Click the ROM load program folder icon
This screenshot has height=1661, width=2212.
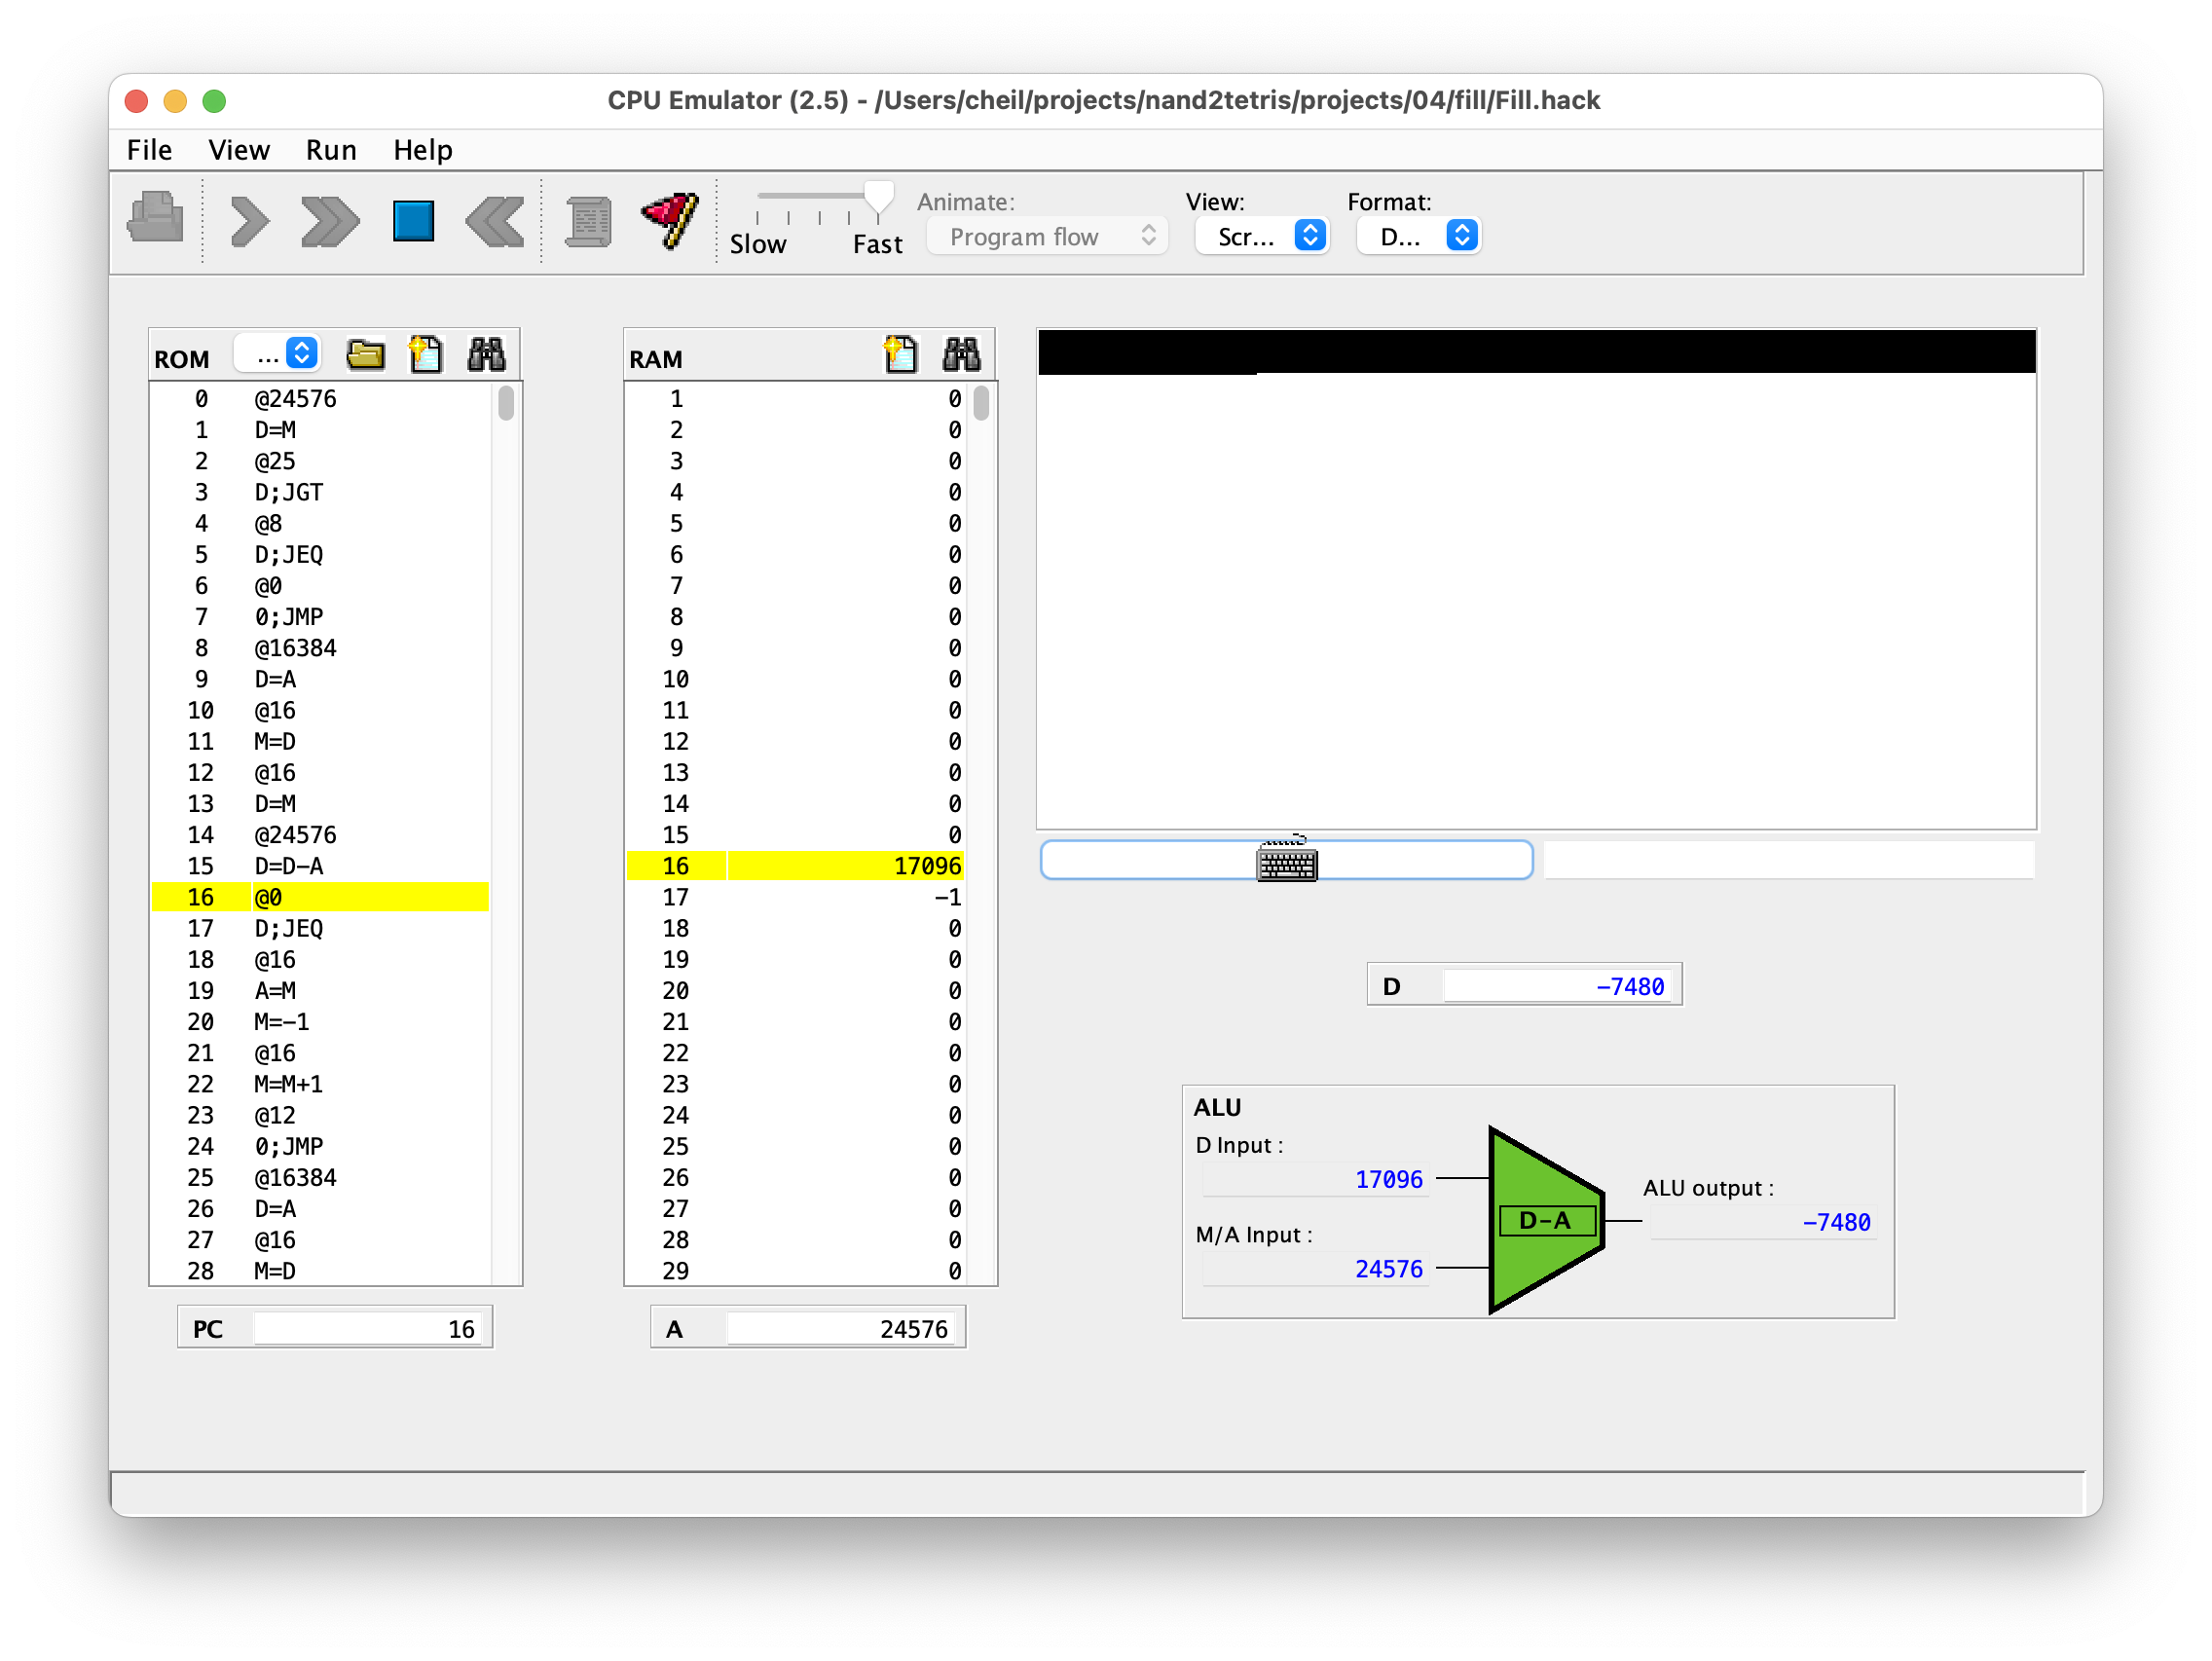365,355
